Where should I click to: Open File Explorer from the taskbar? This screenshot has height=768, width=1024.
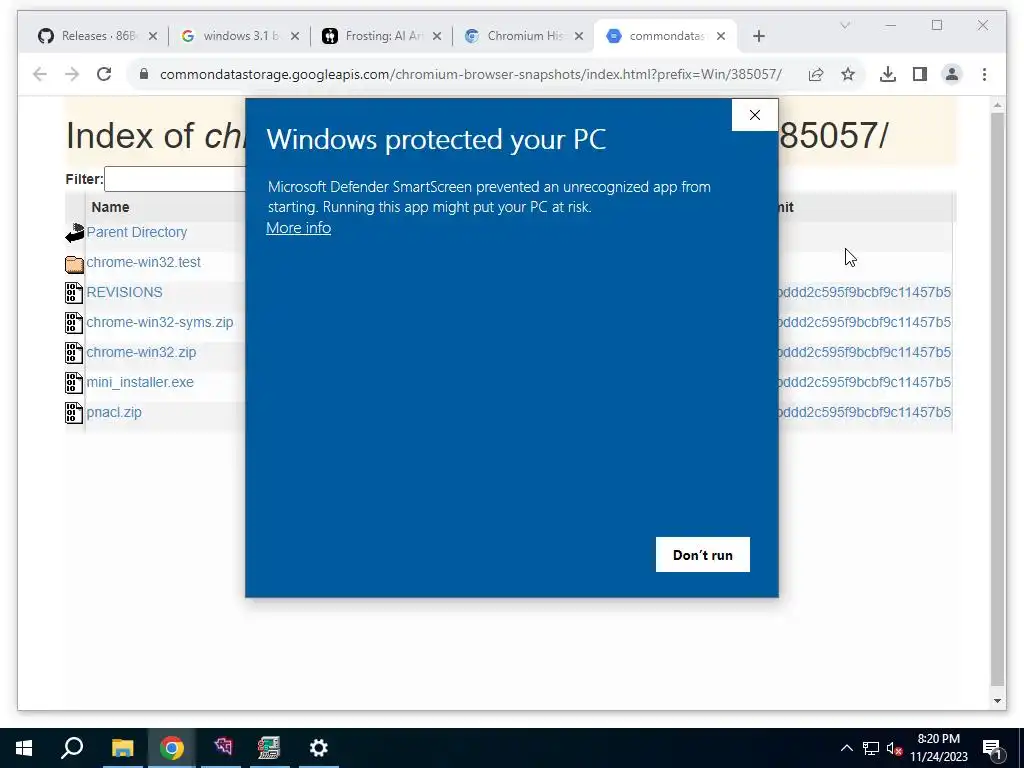122,748
